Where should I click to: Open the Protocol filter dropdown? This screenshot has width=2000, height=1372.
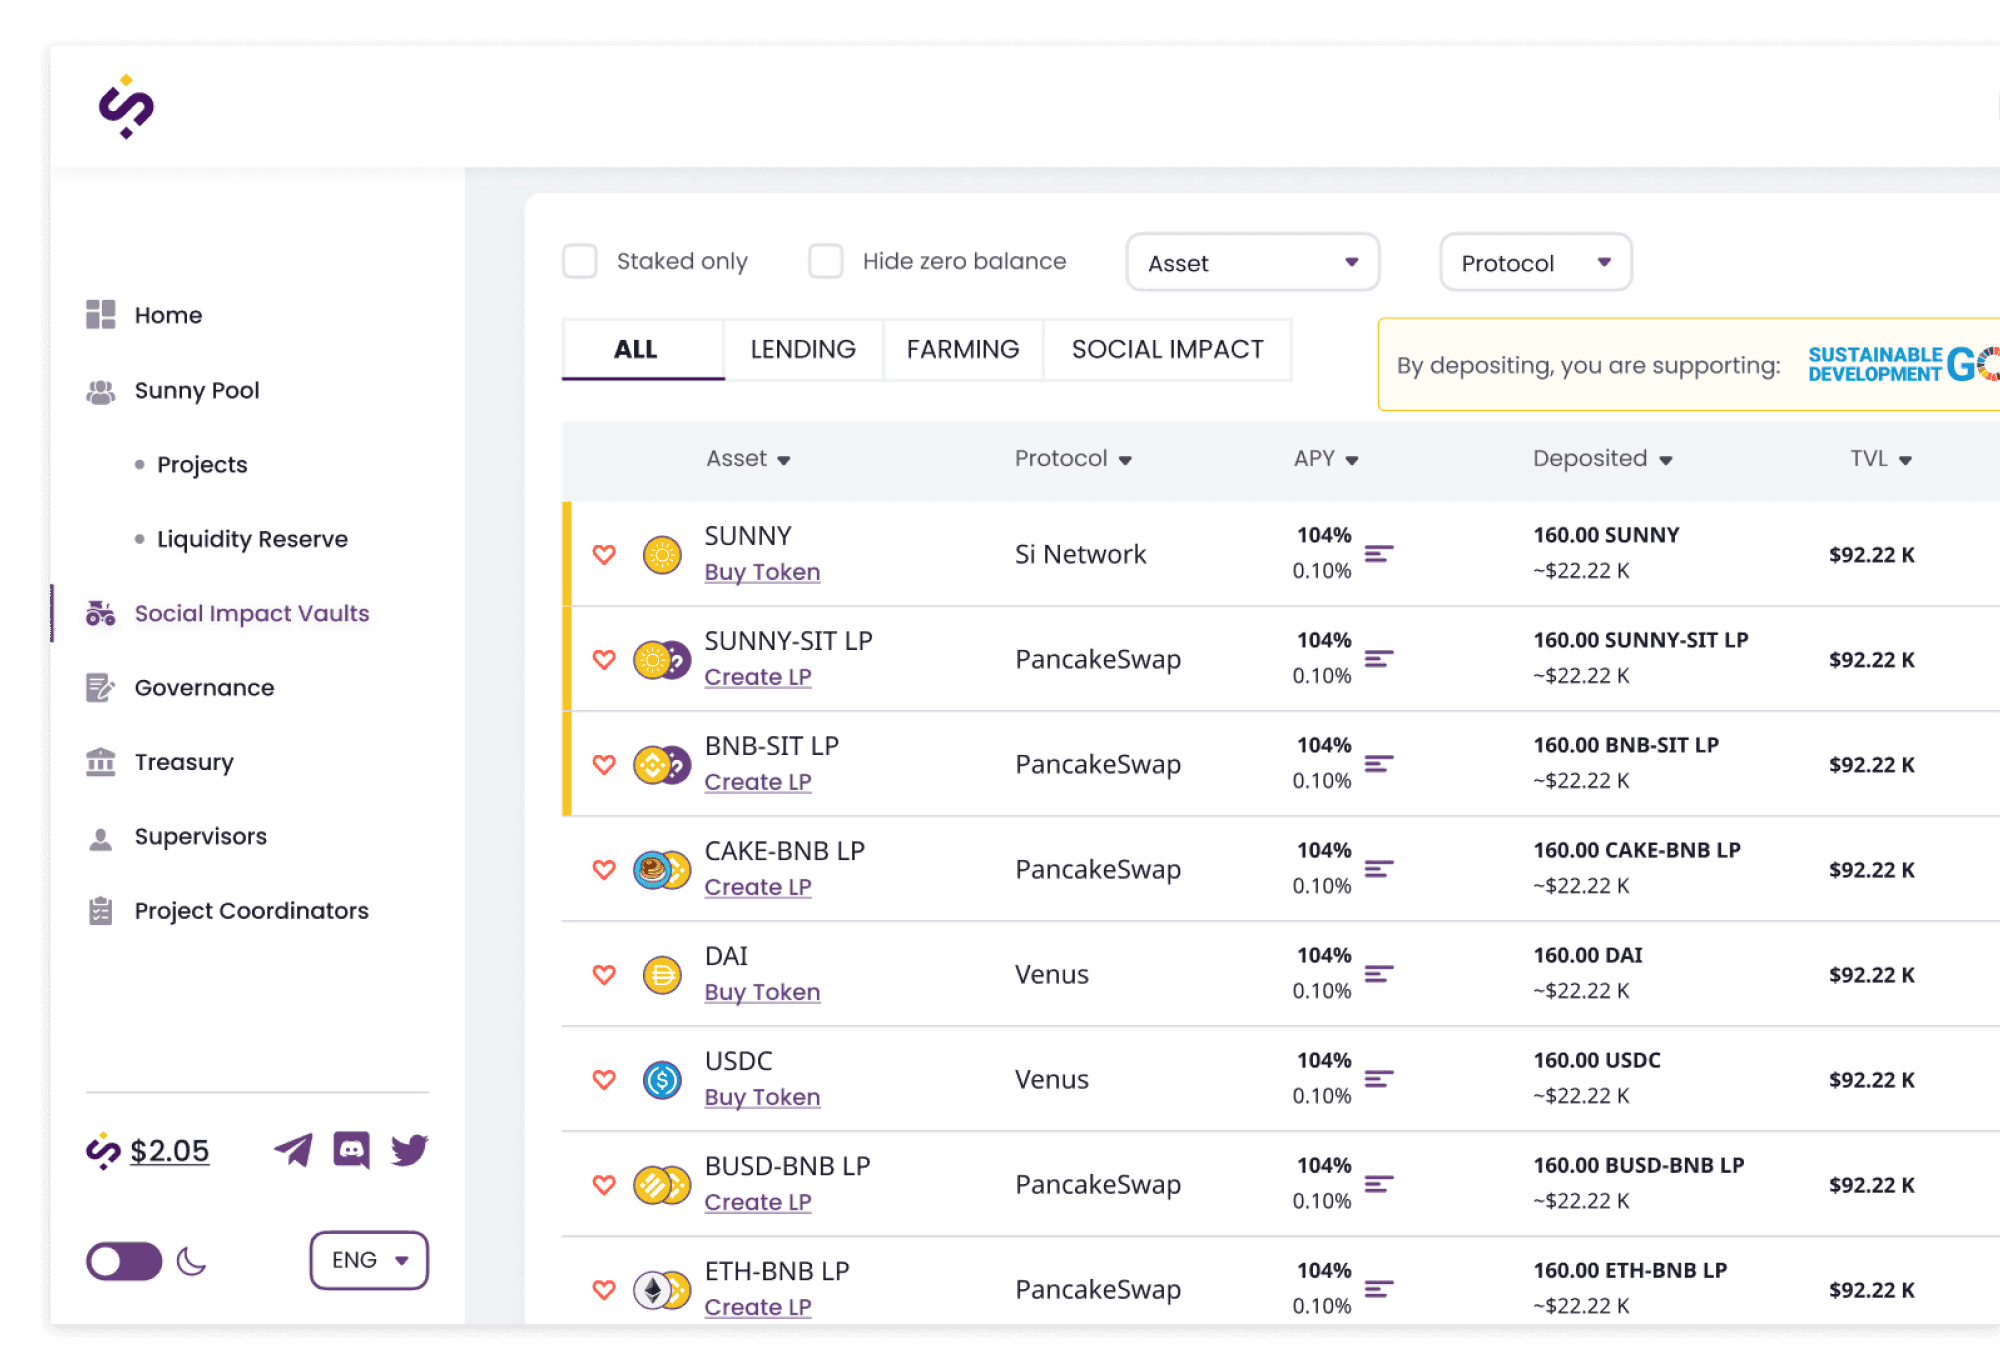coord(1535,262)
